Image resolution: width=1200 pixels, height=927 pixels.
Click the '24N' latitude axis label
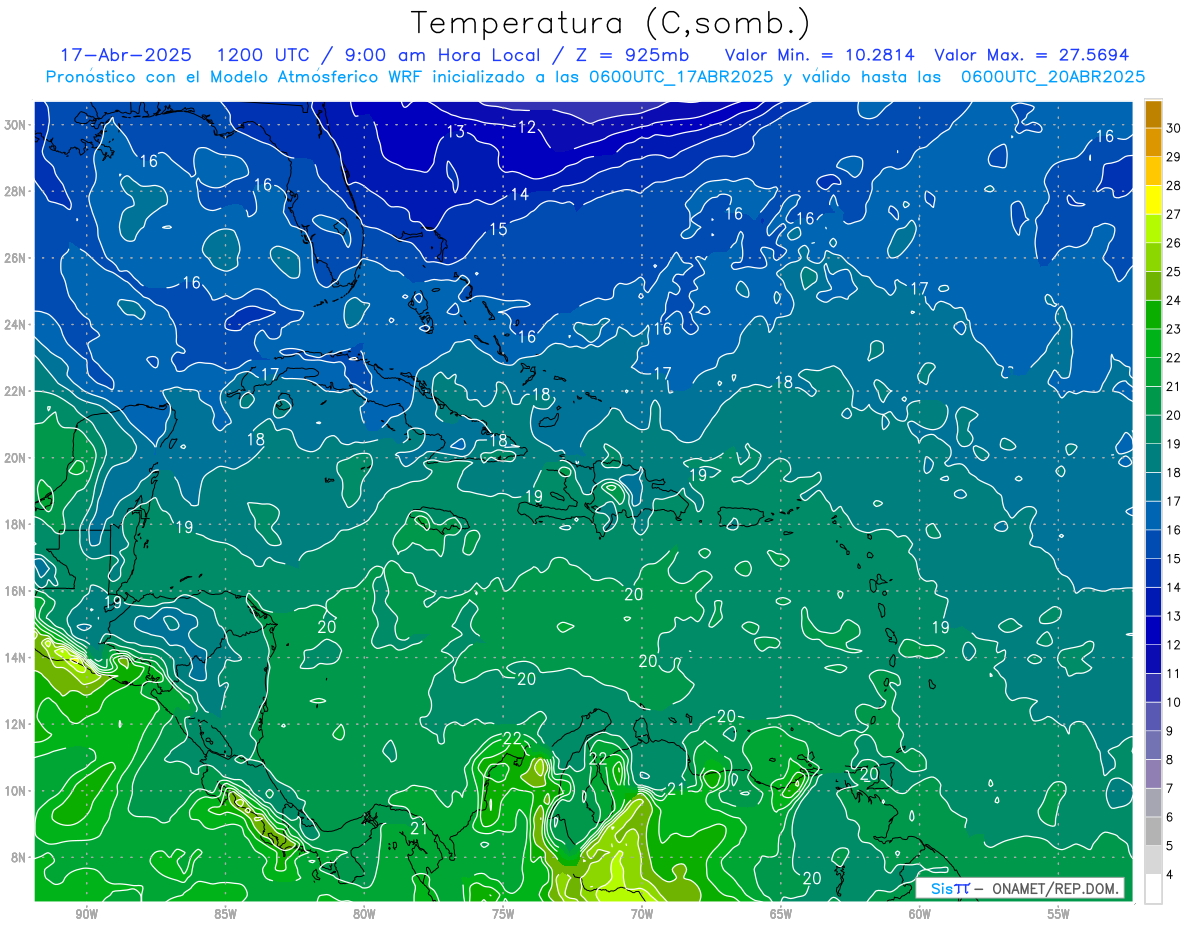(15, 325)
